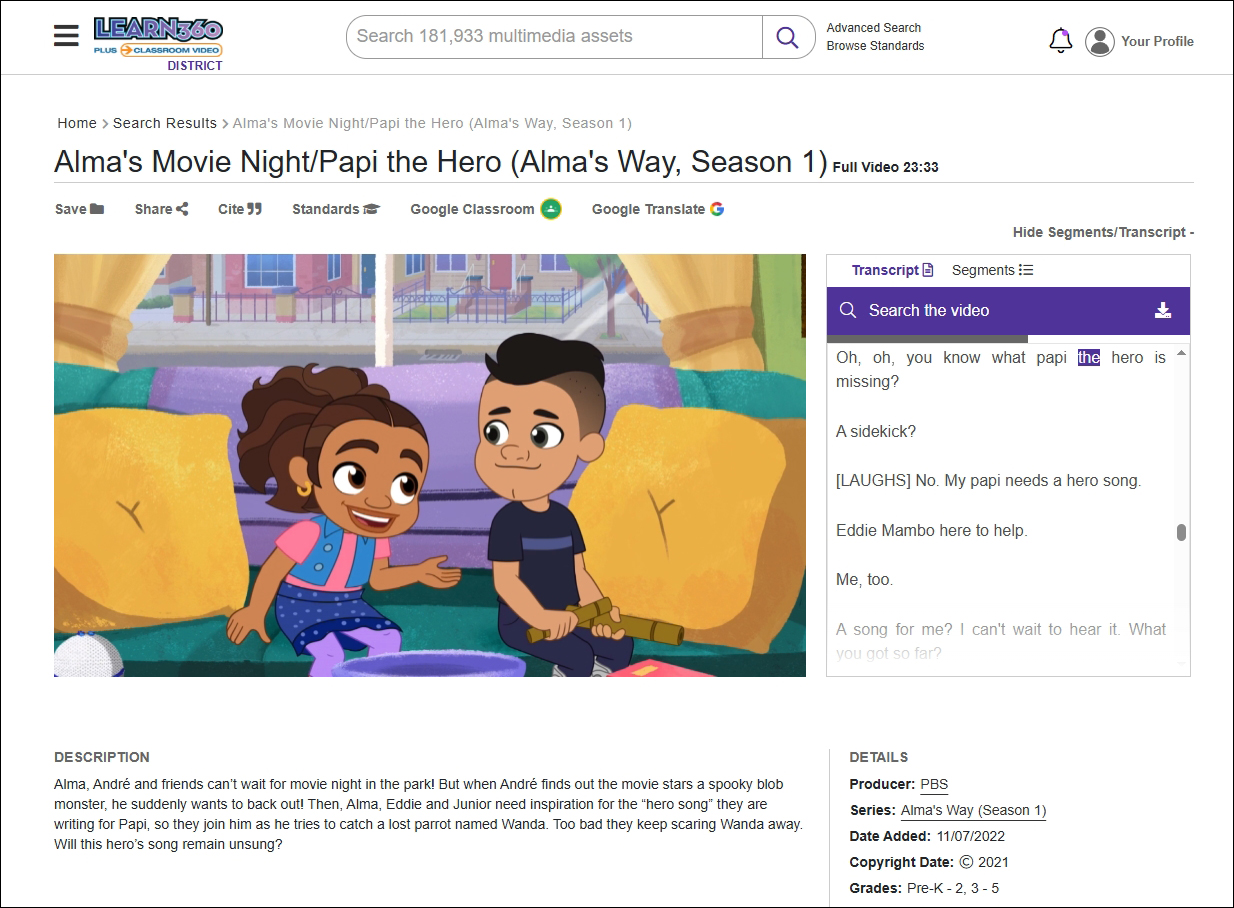
Task: Click the Share button text
Action: click(x=154, y=209)
